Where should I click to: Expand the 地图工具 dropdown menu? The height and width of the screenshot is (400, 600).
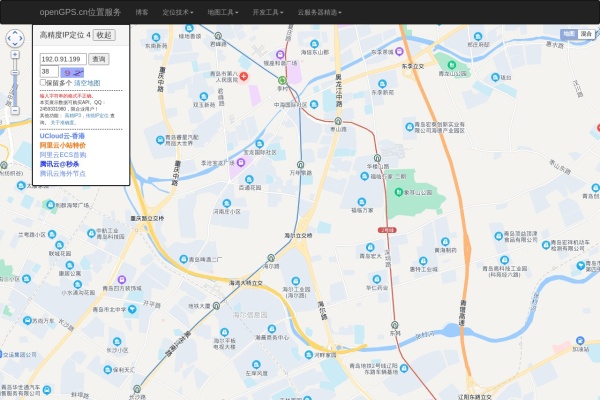pos(222,12)
